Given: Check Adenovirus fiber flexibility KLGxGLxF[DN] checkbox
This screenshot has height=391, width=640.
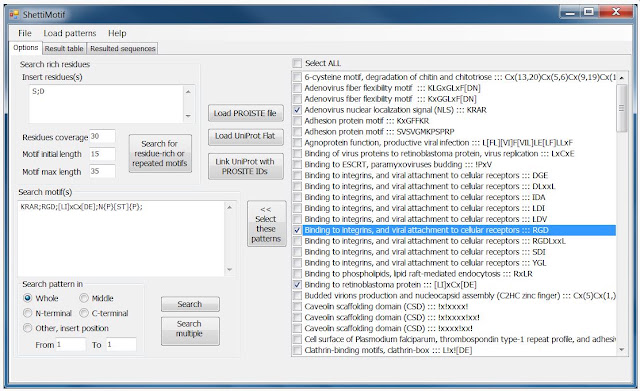Looking at the screenshot, I should tap(297, 88).
